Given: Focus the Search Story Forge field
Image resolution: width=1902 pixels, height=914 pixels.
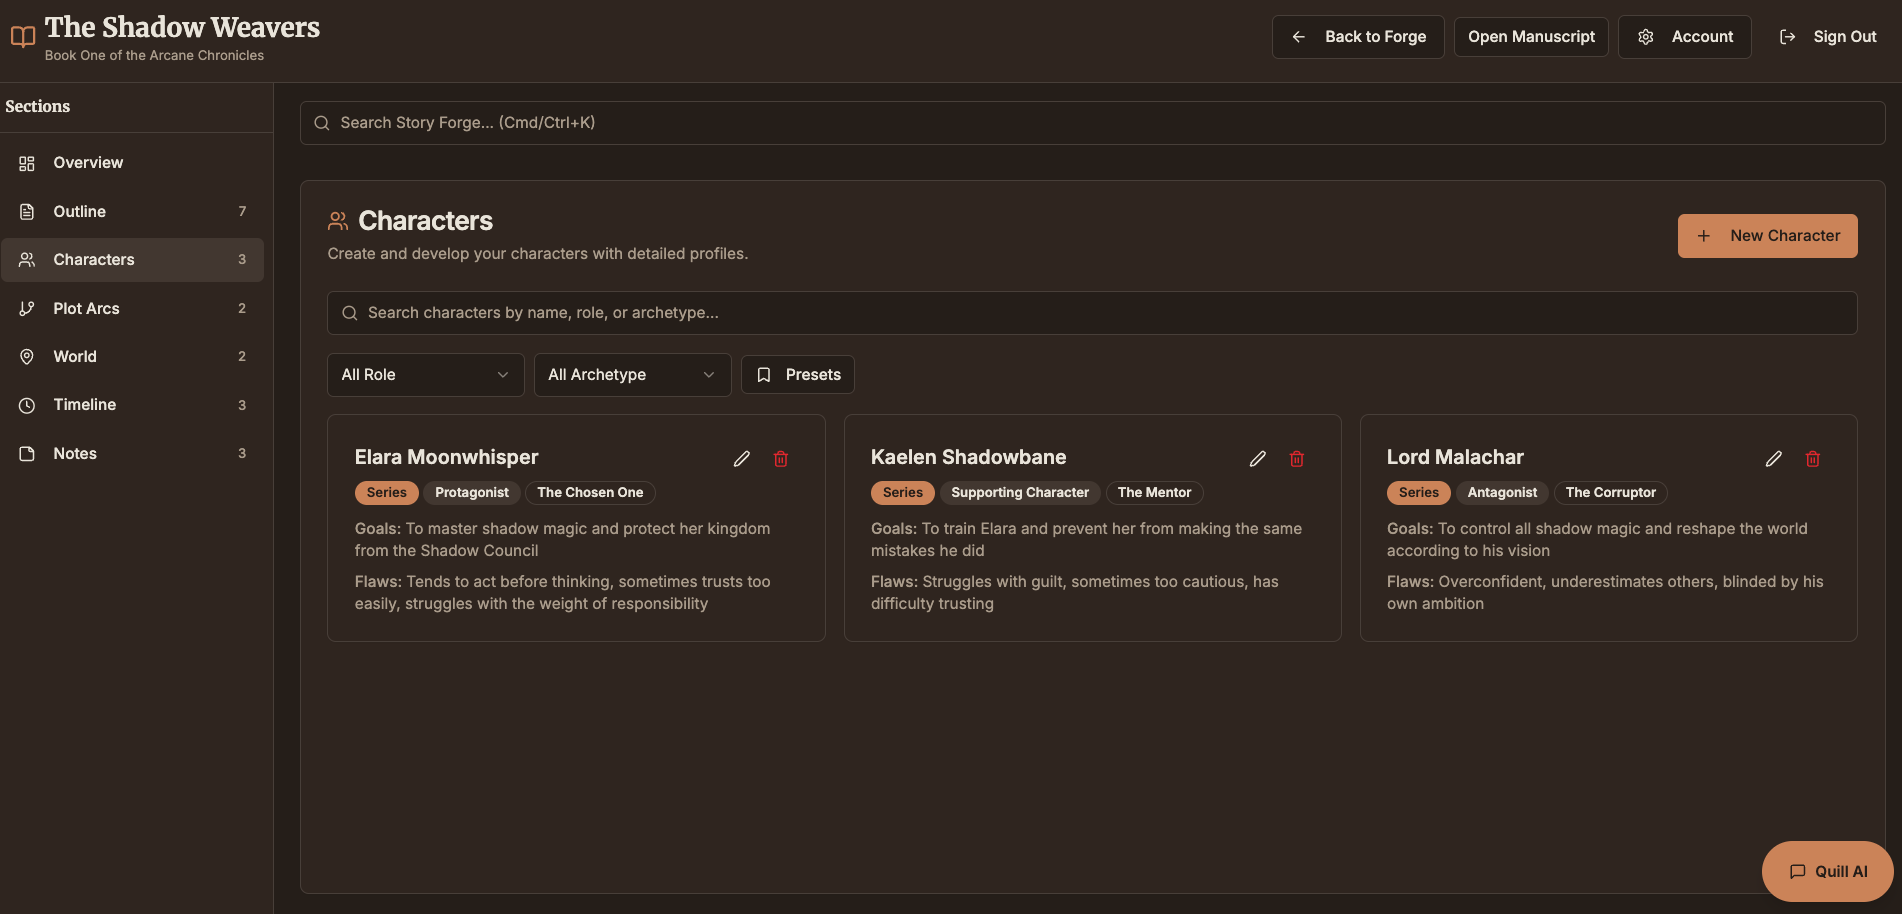Looking at the screenshot, I should click(x=1093, y=123).
